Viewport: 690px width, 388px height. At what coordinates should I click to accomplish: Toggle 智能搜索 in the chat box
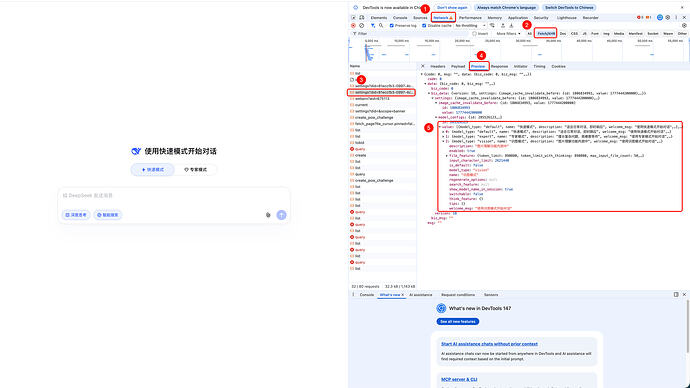(107, 215)
